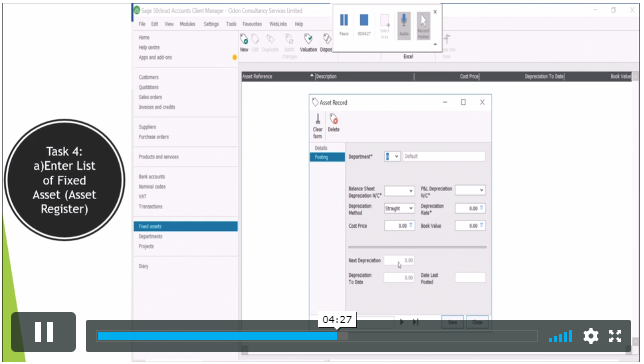Open calculator in the Depreciation Rate field
644x364 pixels.
(482, 208)
